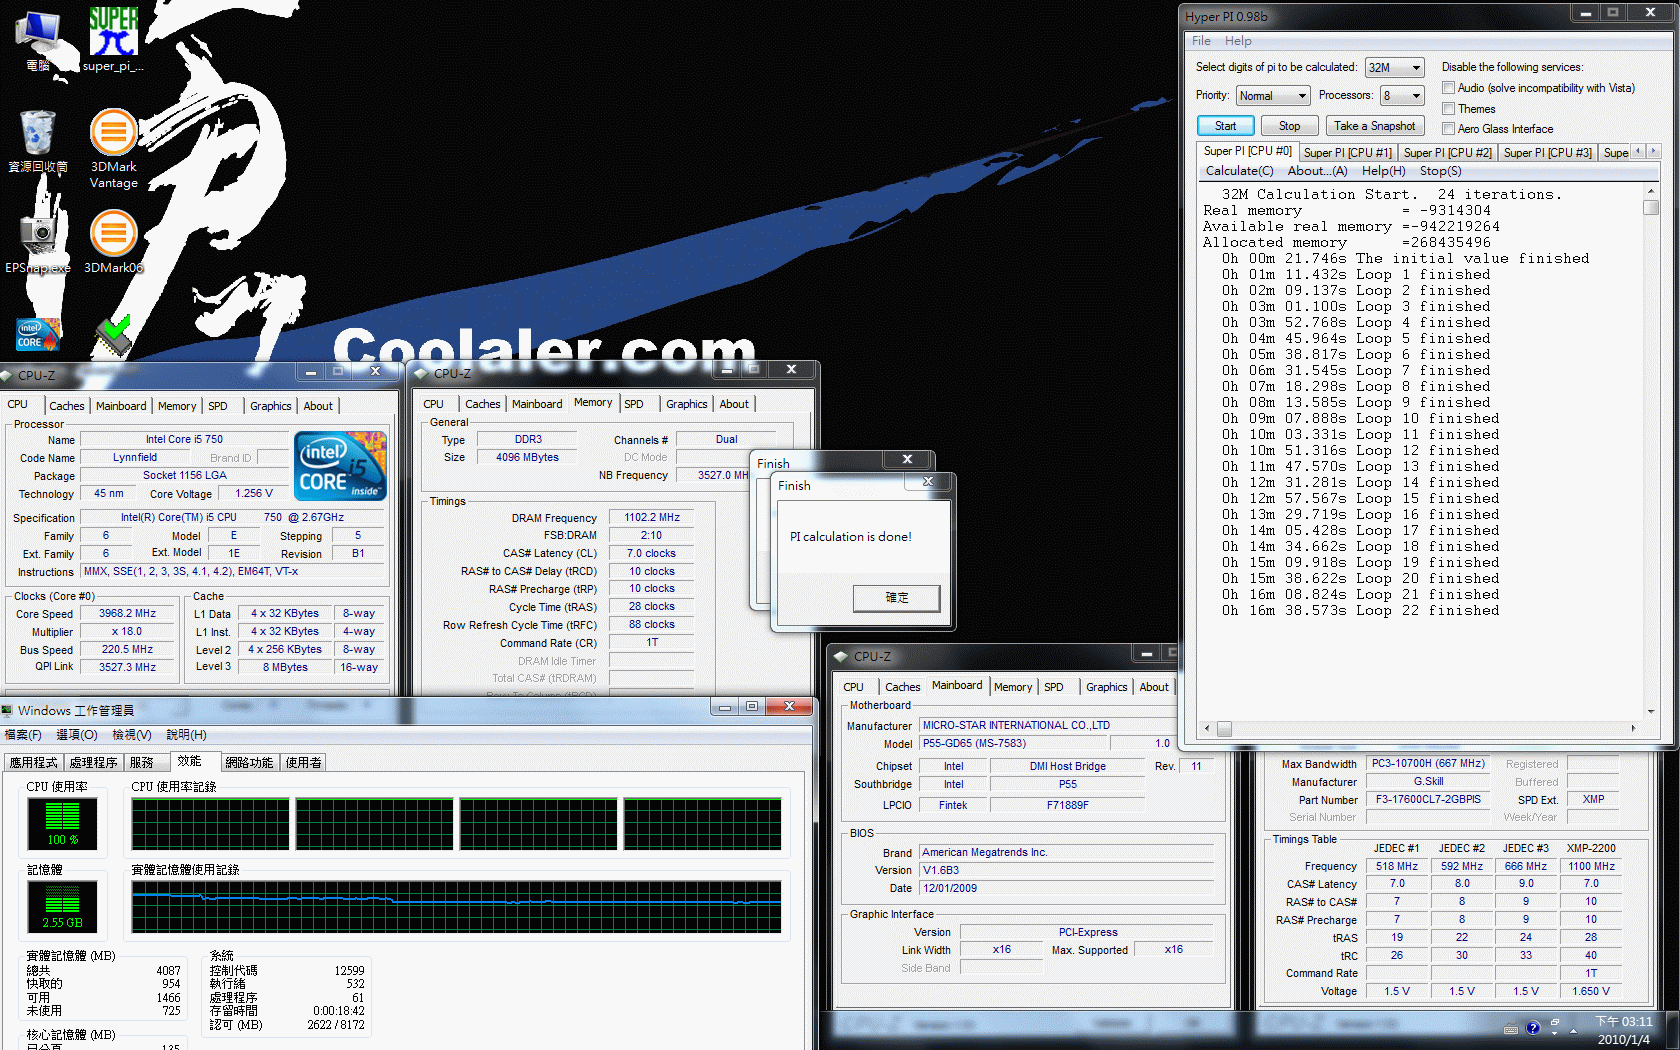Select Graphics tab in Memory CPU-Z window
Screen dimensions: 1680x1050
click(687, 404)
